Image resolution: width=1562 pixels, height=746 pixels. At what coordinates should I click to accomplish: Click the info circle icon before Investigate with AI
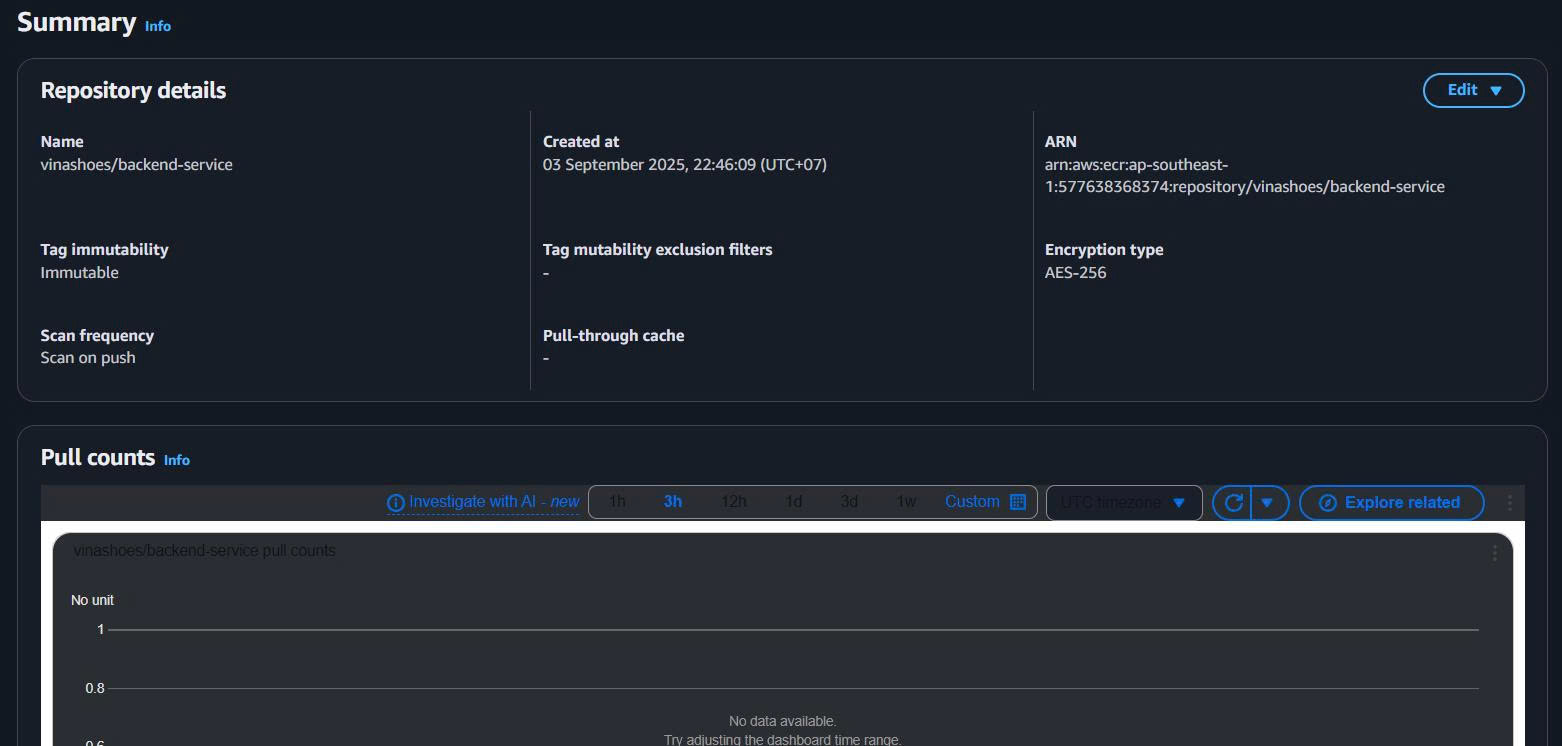pos(396,503)
